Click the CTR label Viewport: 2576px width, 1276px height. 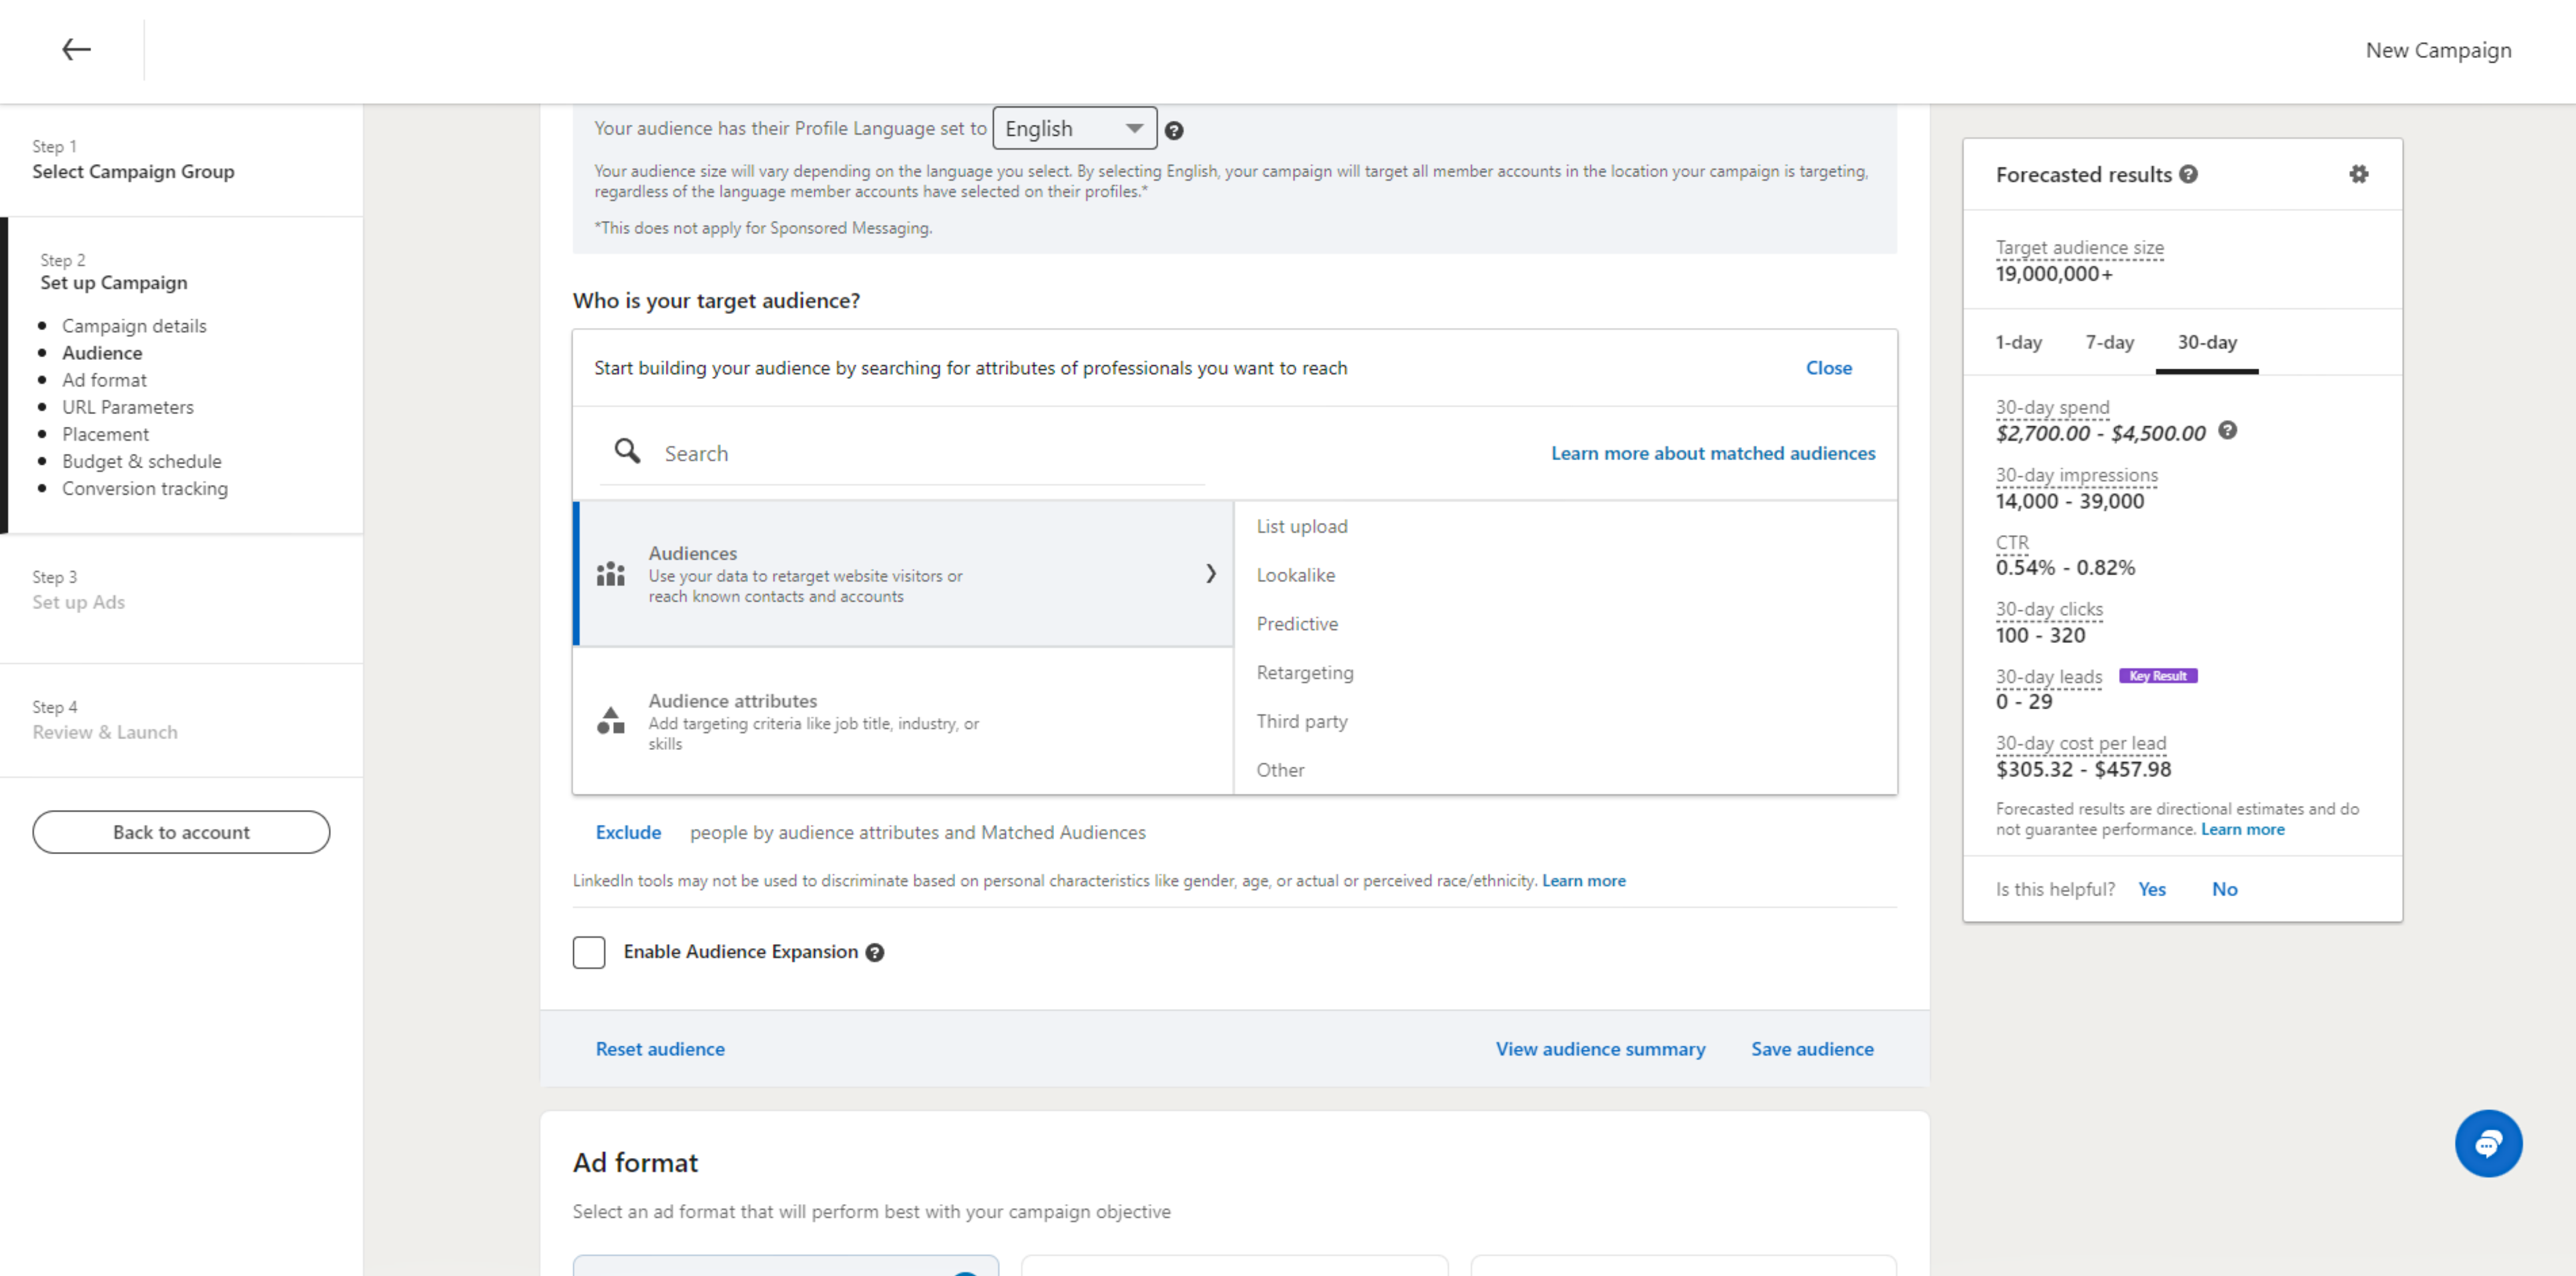2012,542
